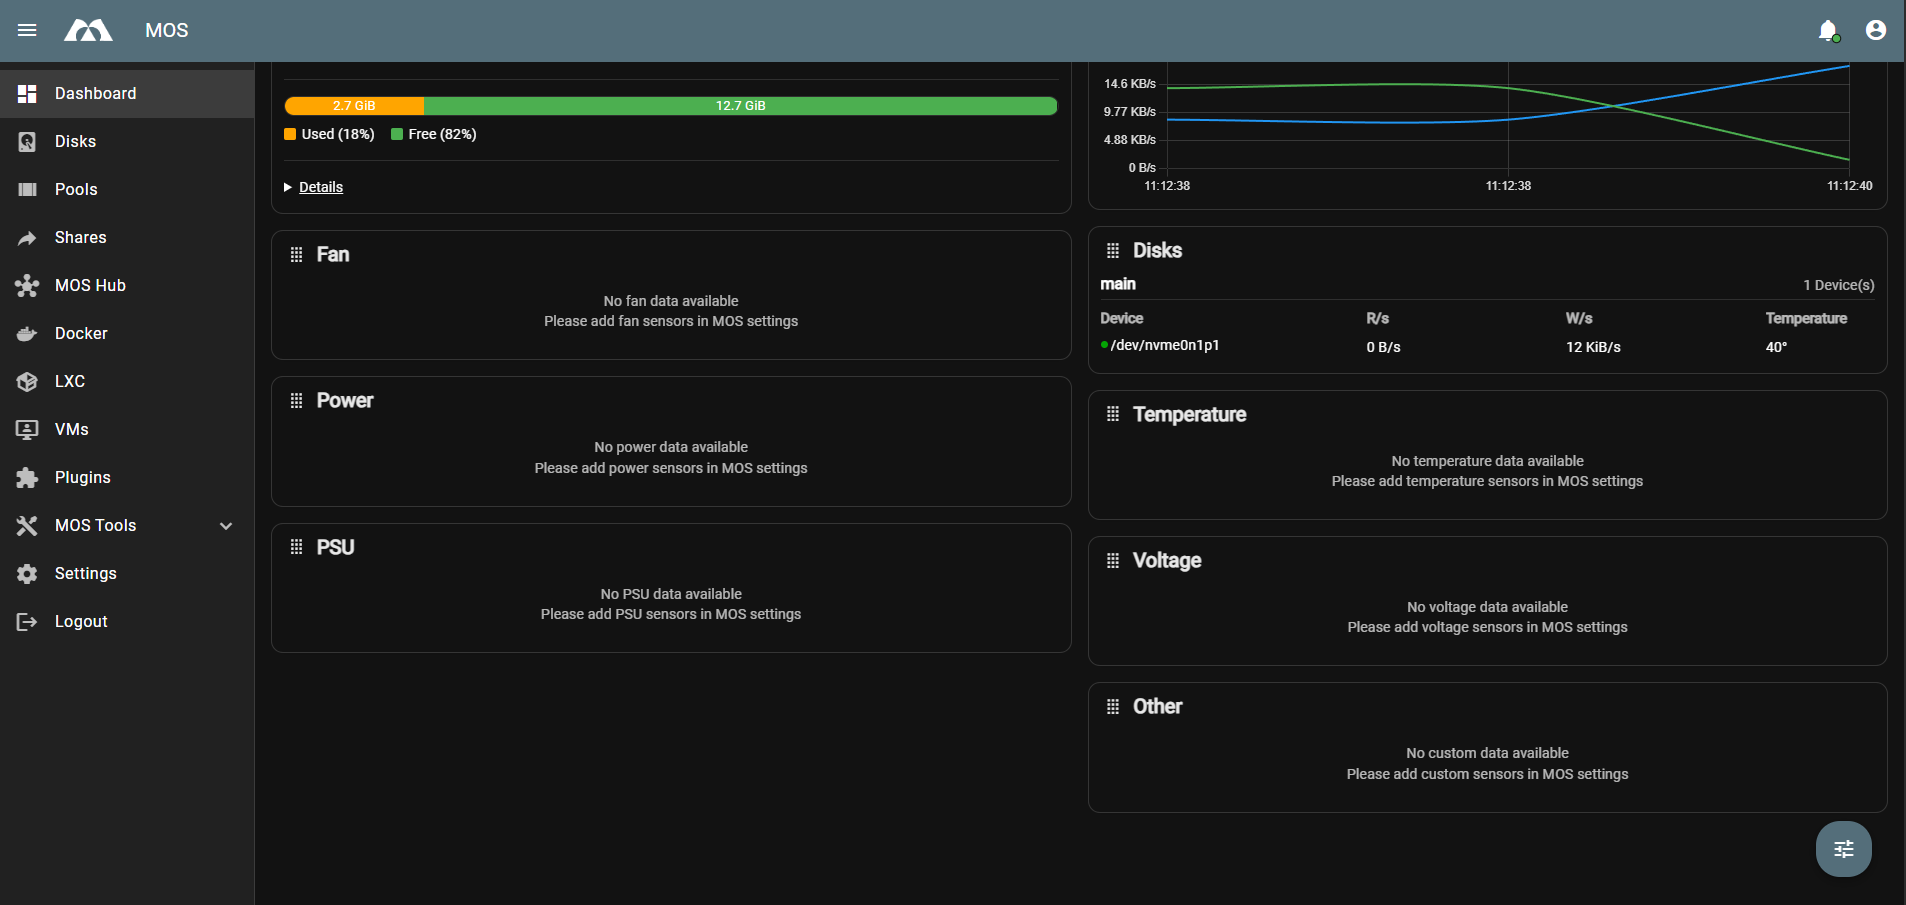
Task: Collapse the MOS Tools chevron
Action: pos(225,525)
